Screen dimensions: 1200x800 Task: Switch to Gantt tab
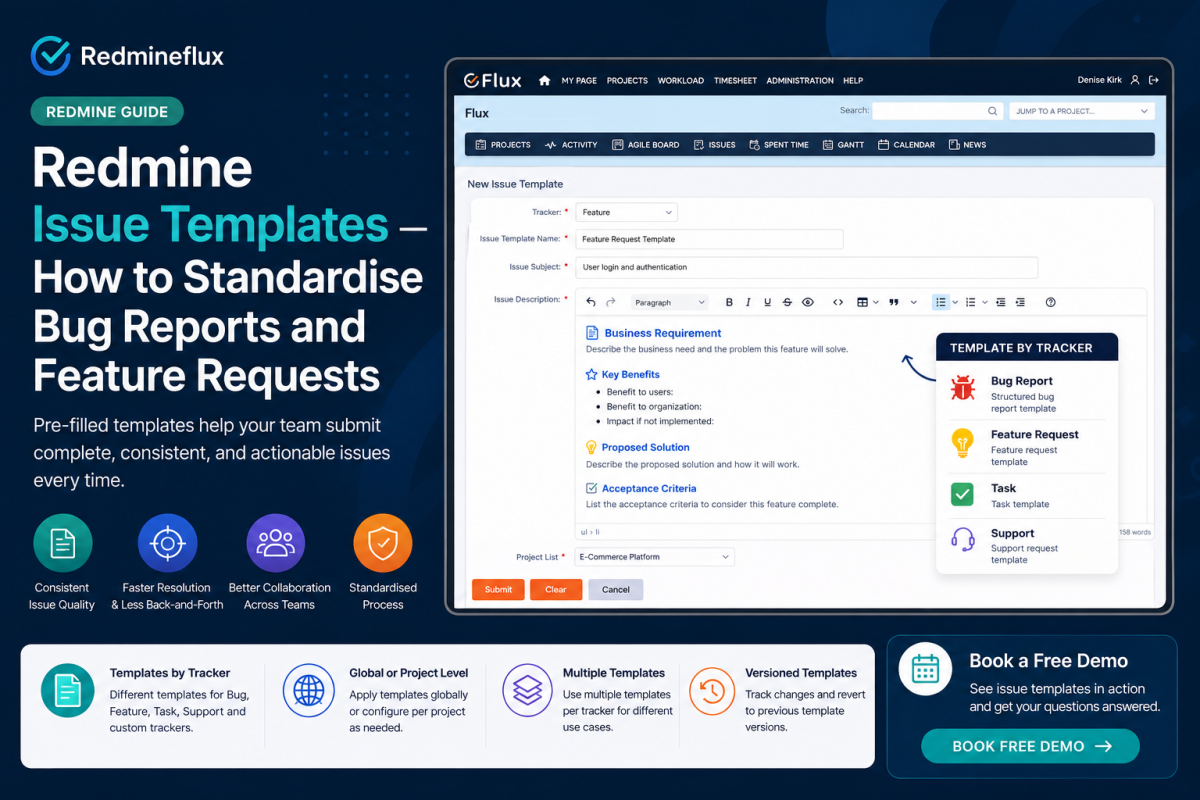pos(843,145)
